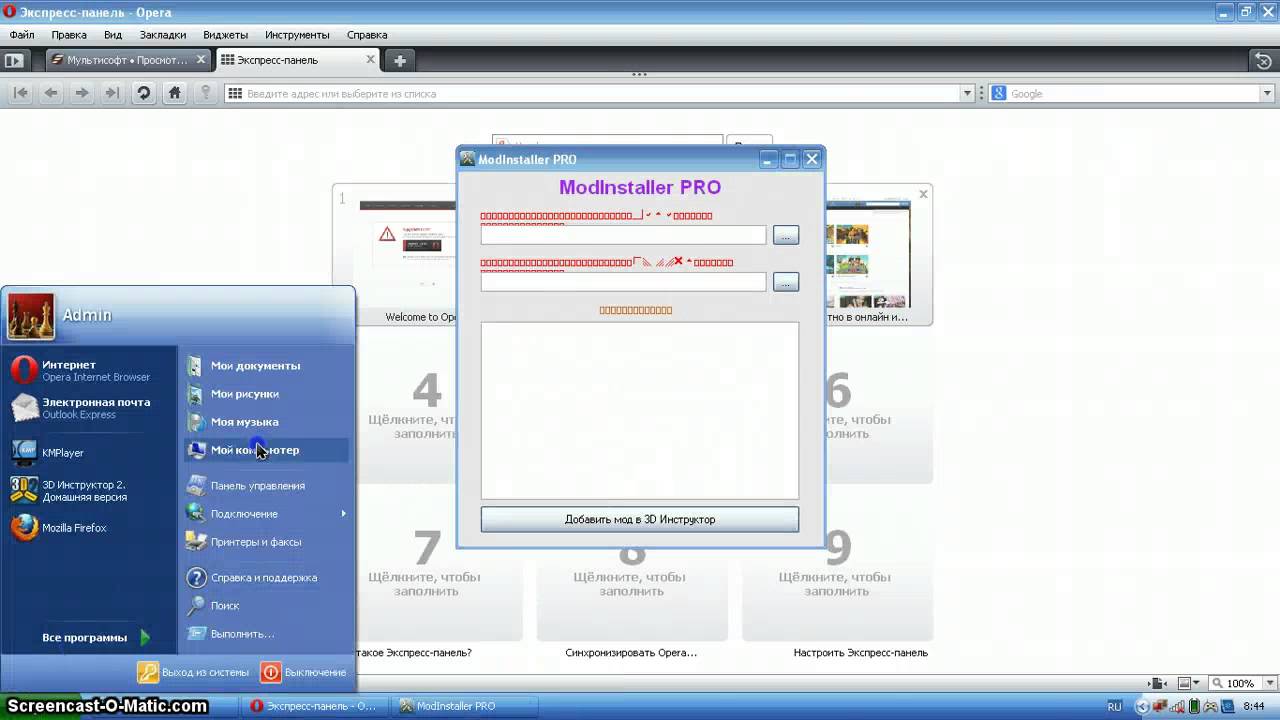Open the Настроить Экспресс-панель link
Image resolution: width=1280 pixels, height=720 pixels.
(861, 653)
